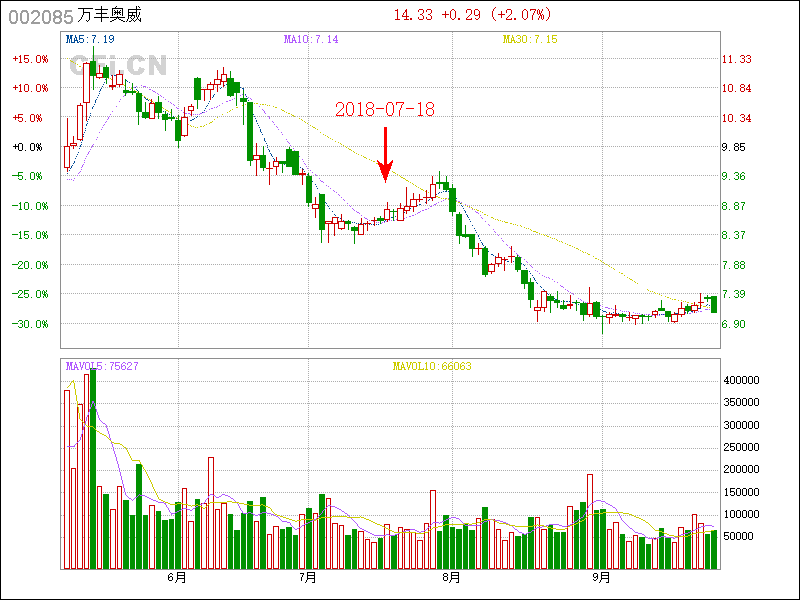The image size is (800, 600).
Task: Select the MA10:7.14 indicator label
Action: 311,39
